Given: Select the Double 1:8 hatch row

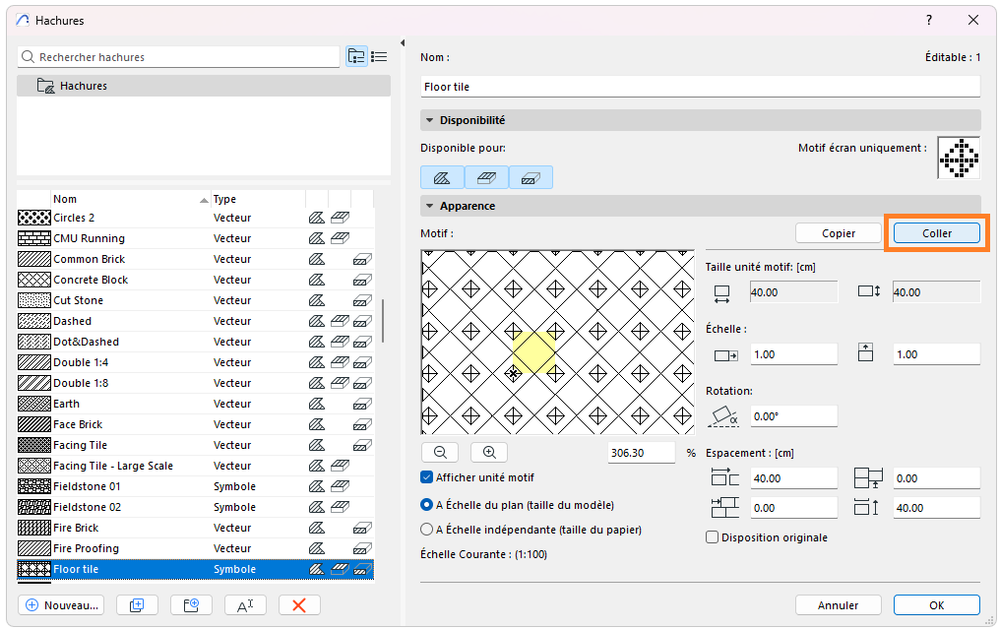Looking at the screenshot, I should point(196,383).
